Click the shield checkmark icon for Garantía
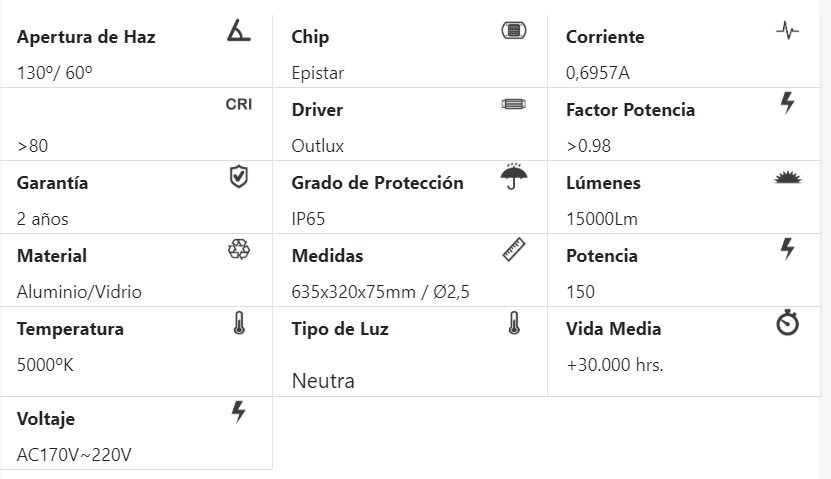This screenshot has height=479, width=831. click(238, 177)
